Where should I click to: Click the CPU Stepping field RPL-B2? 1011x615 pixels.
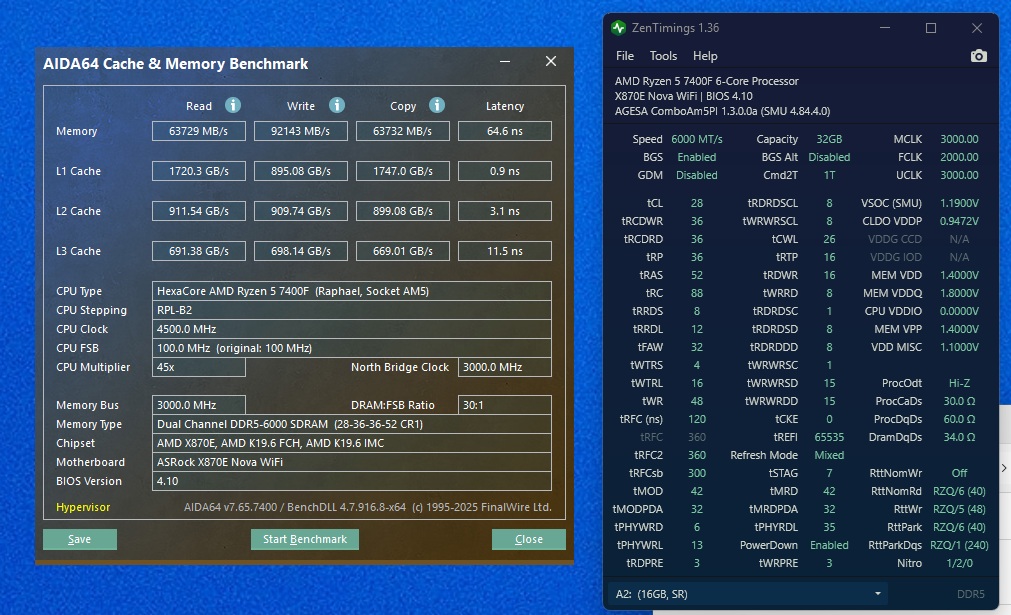pos(351,310)
